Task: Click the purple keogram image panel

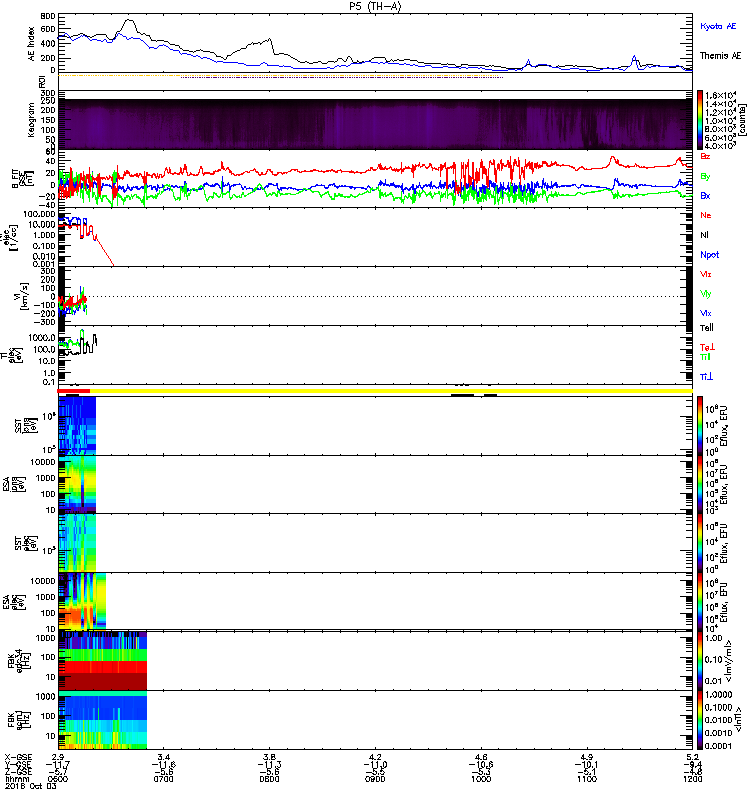Action: (x=375, y=124)
